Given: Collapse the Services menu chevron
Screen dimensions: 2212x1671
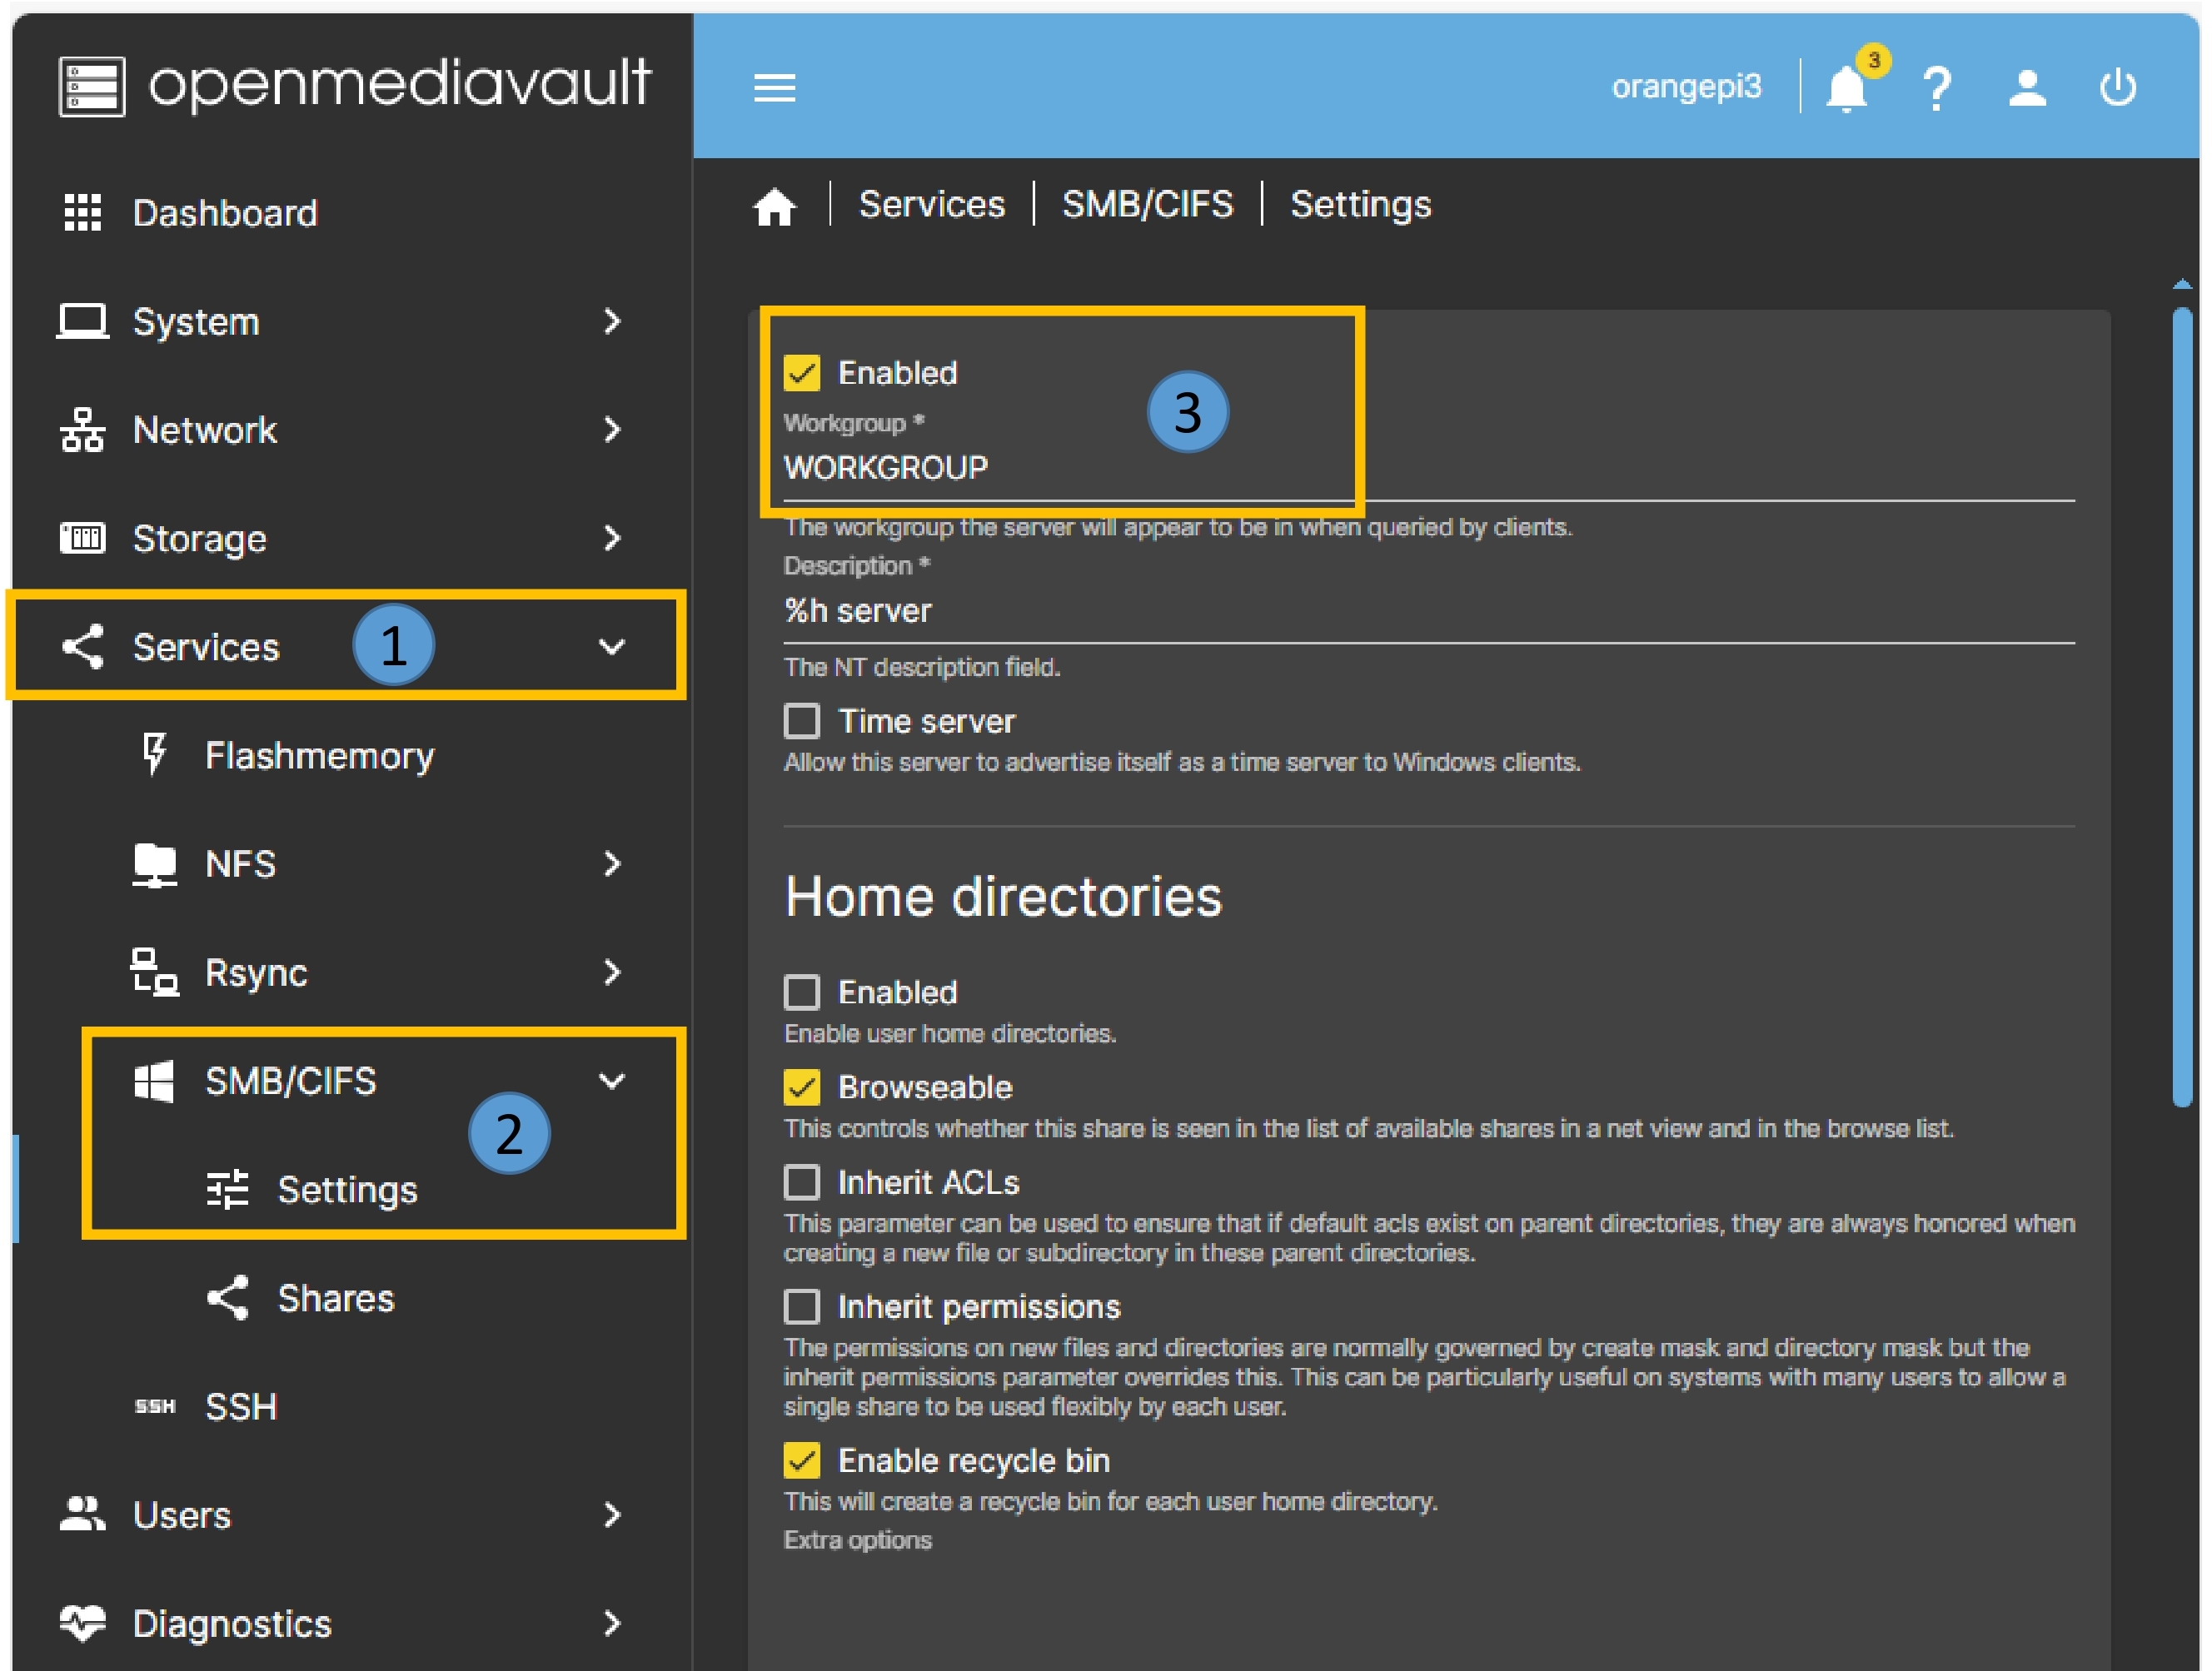Looking at the screenshot, I should [x=611, y=647].
